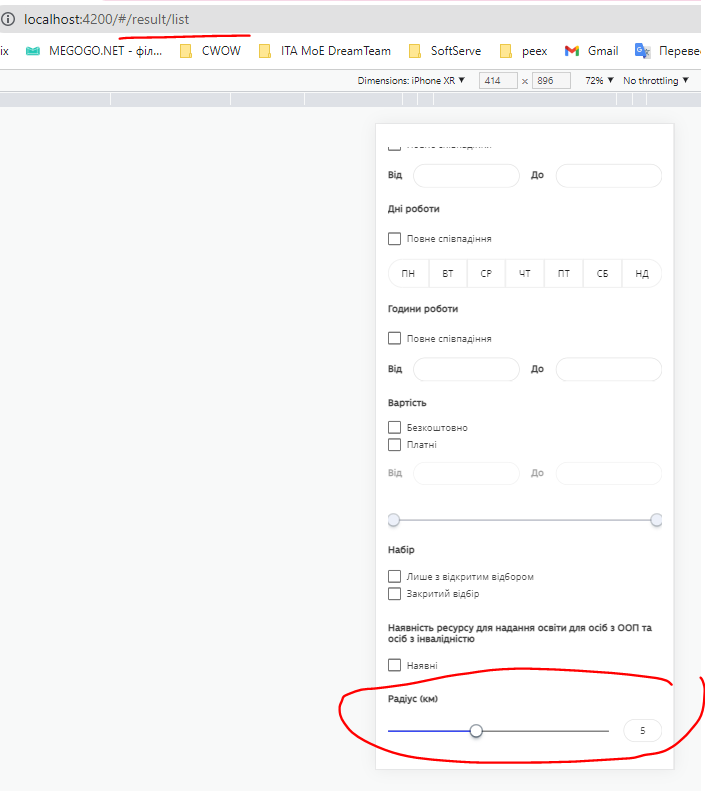Click the Від field under Години роботи

tap(466, 369)
